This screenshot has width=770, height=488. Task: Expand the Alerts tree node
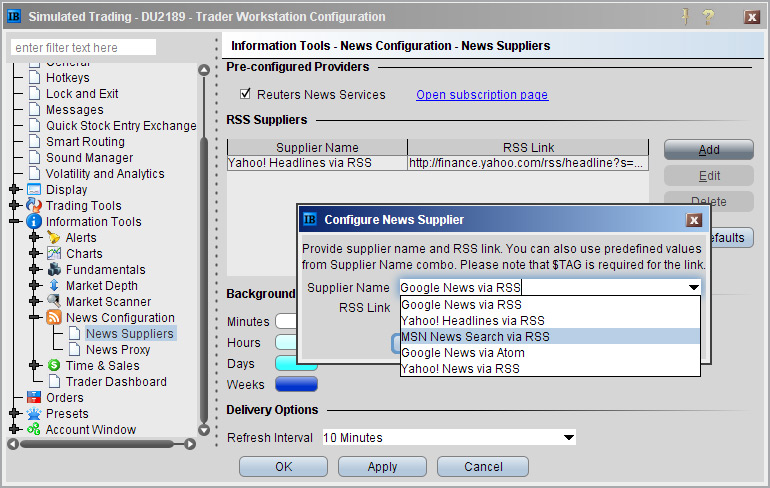[x=34, y=238]
